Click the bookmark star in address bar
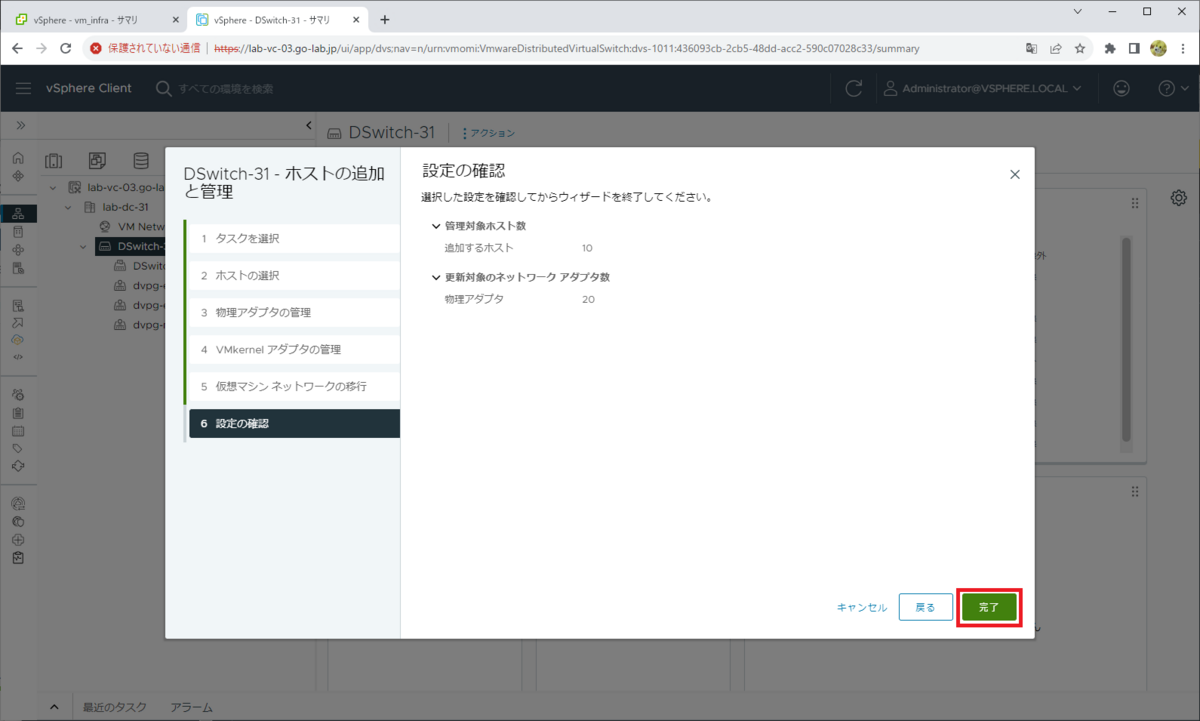This screenshot has width=1200, height=721. pos(1080,48)
